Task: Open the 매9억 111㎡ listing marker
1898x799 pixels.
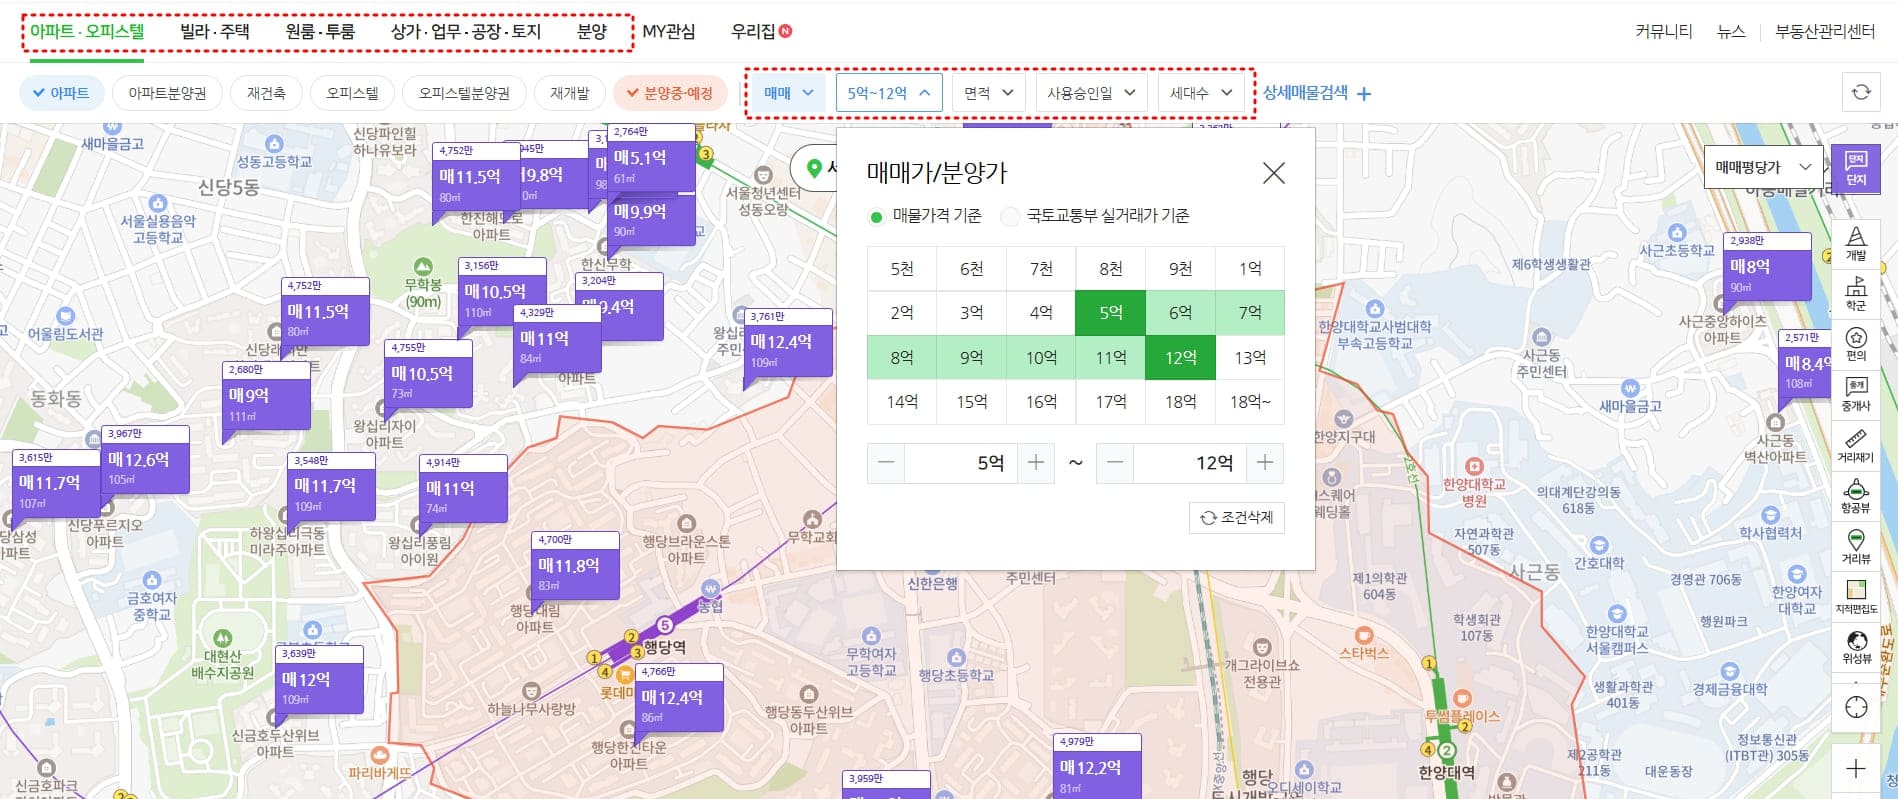Action: [x=268, y=396]
